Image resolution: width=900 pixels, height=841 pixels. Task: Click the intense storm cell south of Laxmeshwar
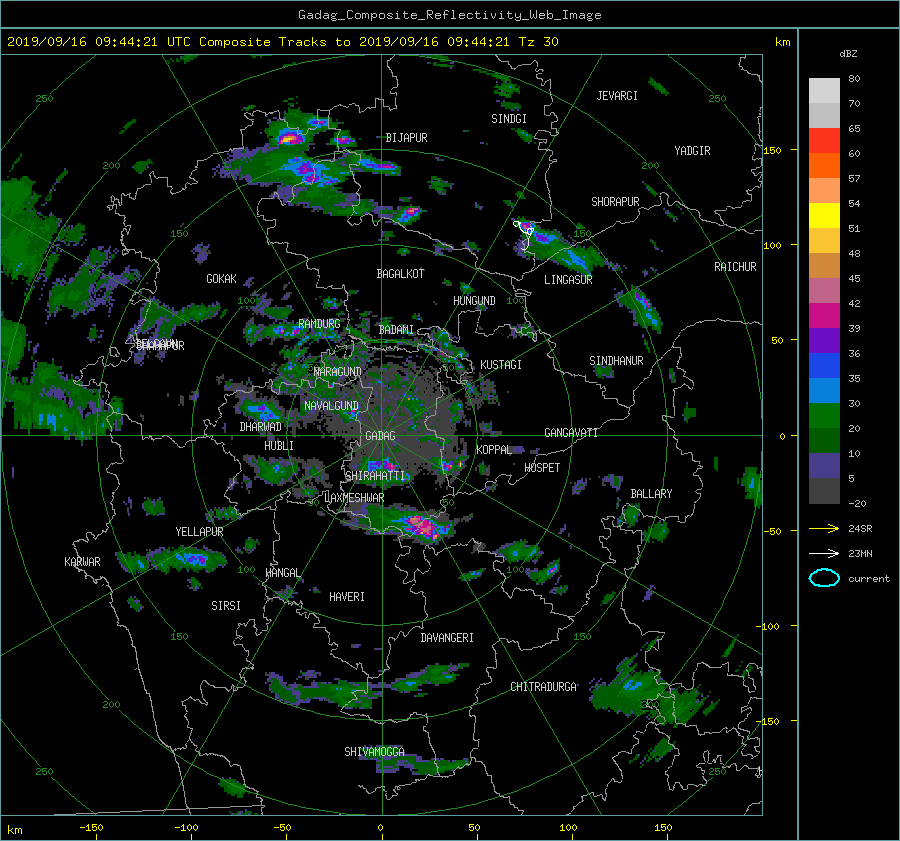[x=422, y=526]
